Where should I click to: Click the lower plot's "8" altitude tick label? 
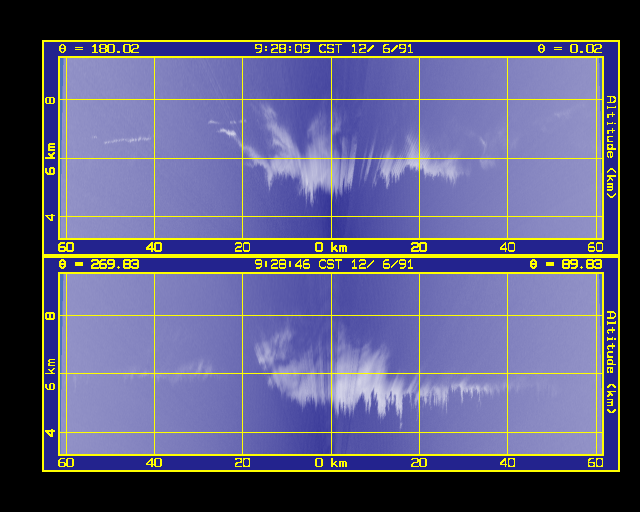50,316
